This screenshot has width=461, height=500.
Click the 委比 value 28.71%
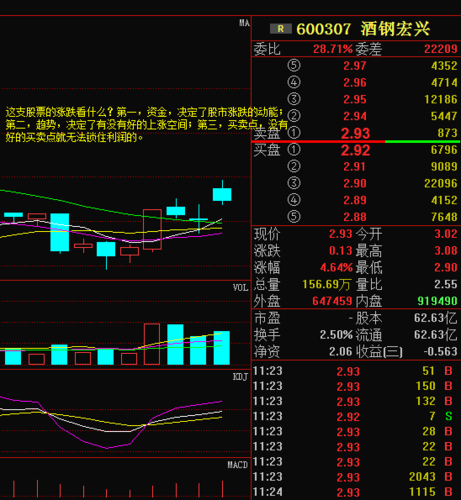click(x=333, y=49)
